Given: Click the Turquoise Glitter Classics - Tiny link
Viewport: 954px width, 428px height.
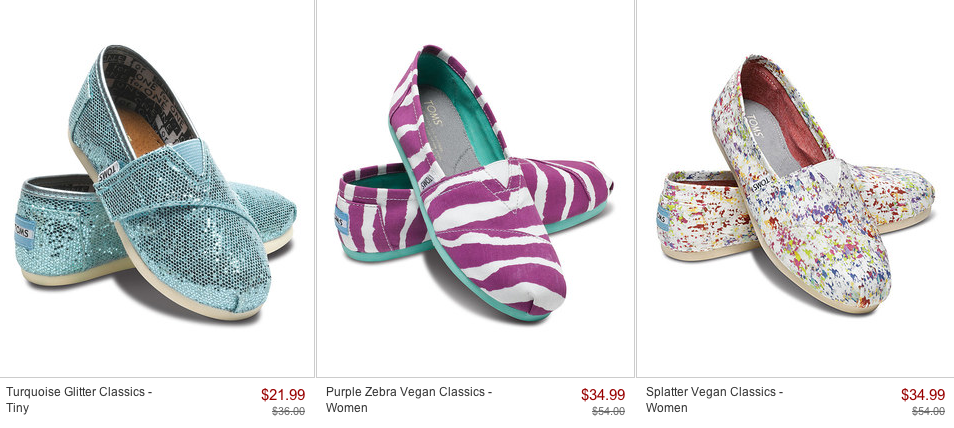Looking at the screenshot, I should click(78, 400).
